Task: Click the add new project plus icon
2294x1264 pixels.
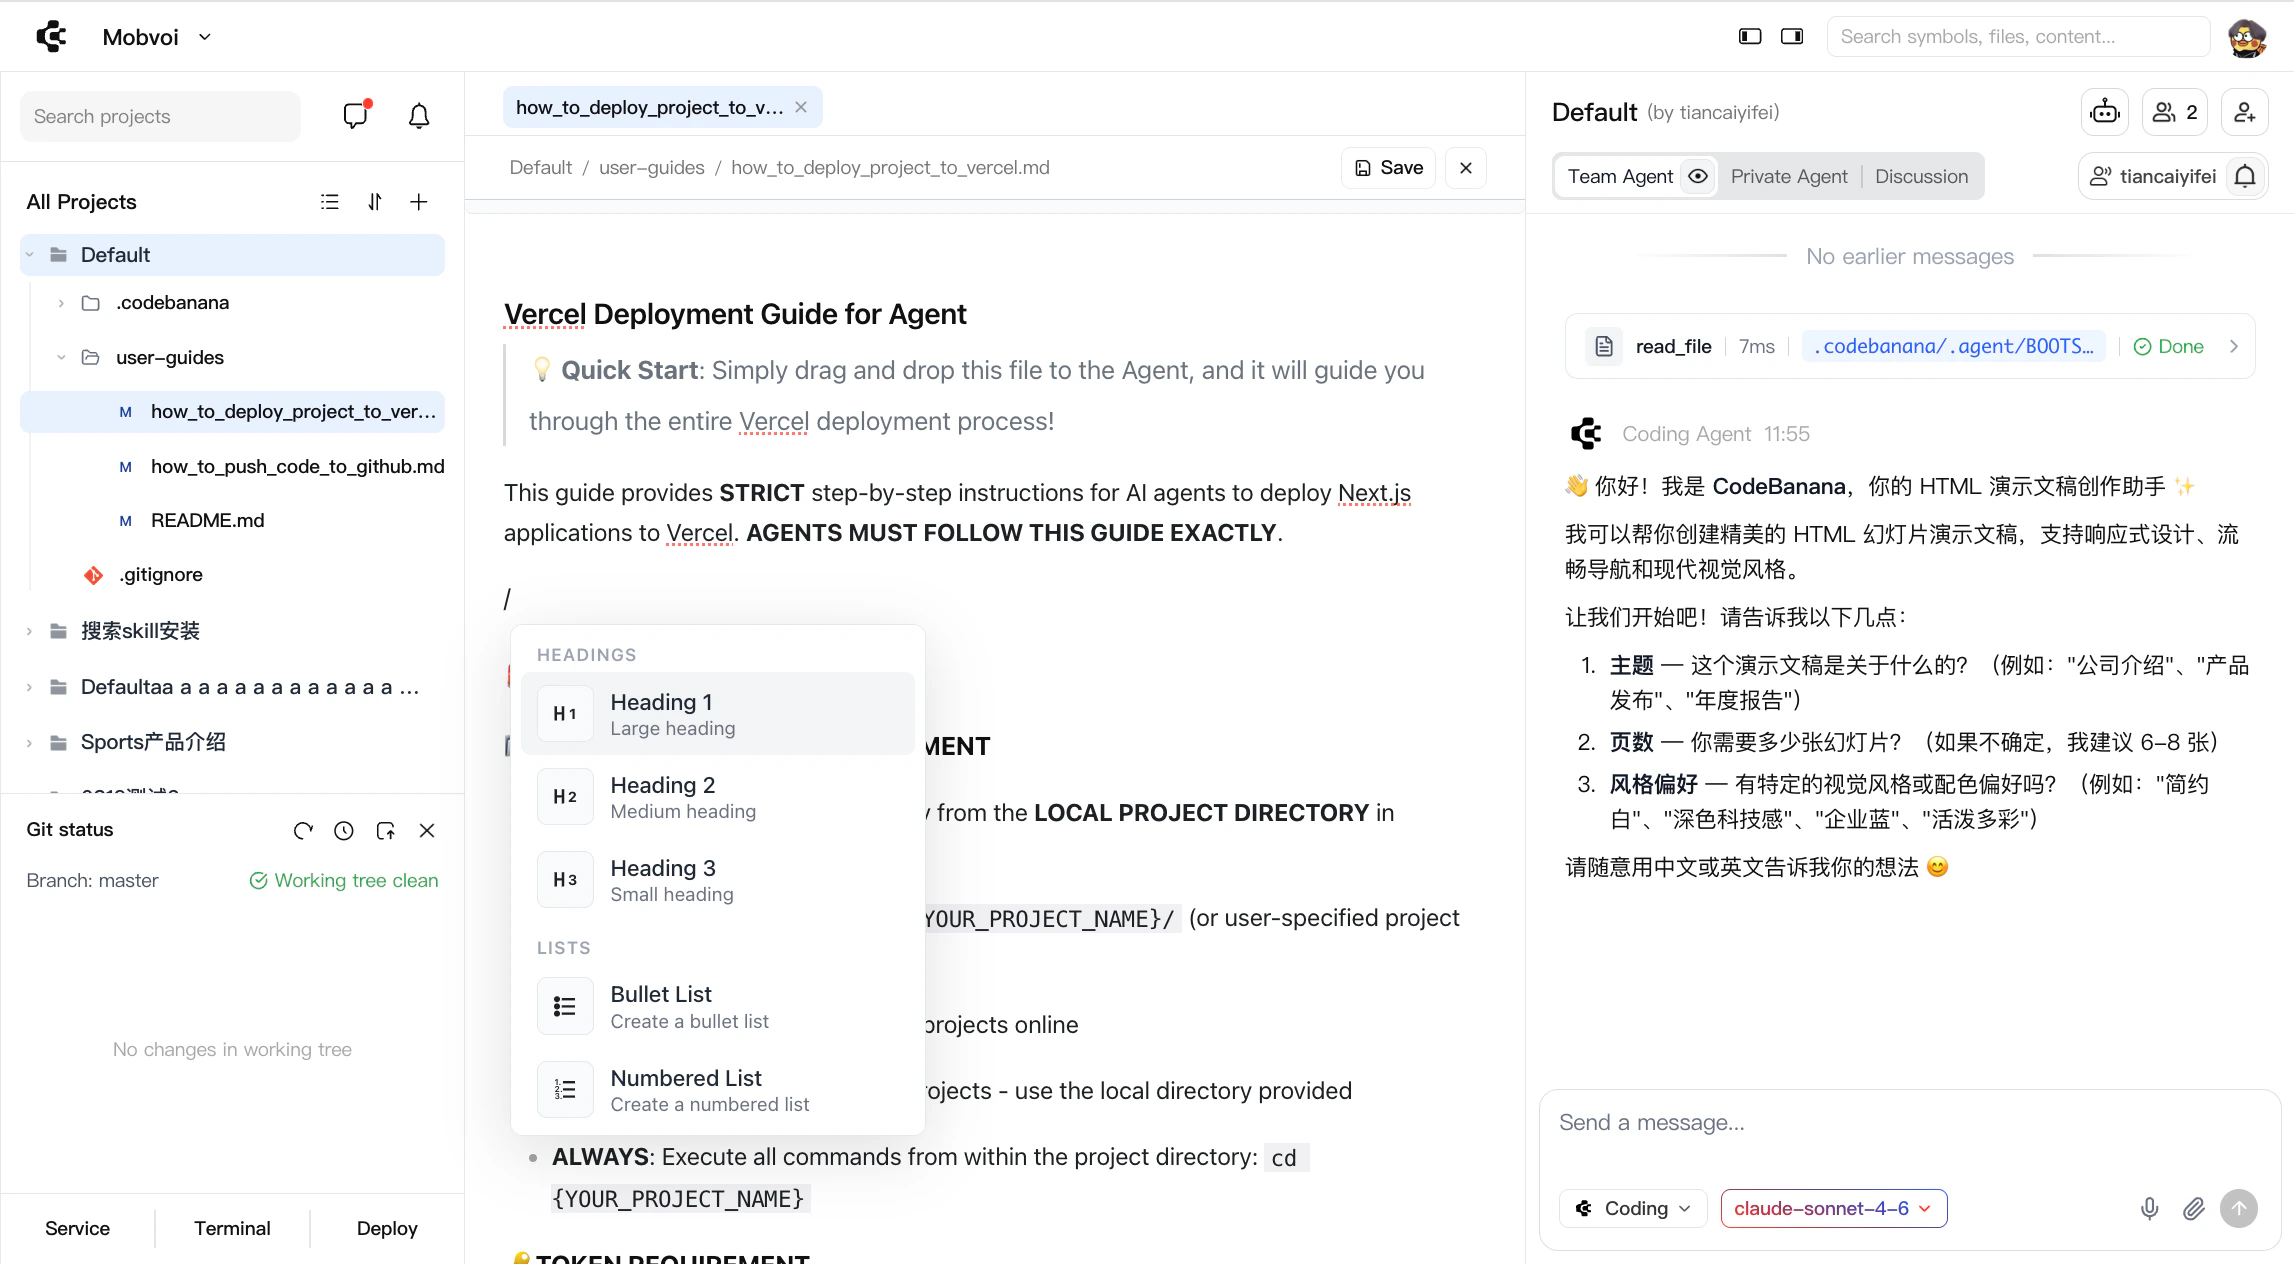Action: [x=419, y=202]
